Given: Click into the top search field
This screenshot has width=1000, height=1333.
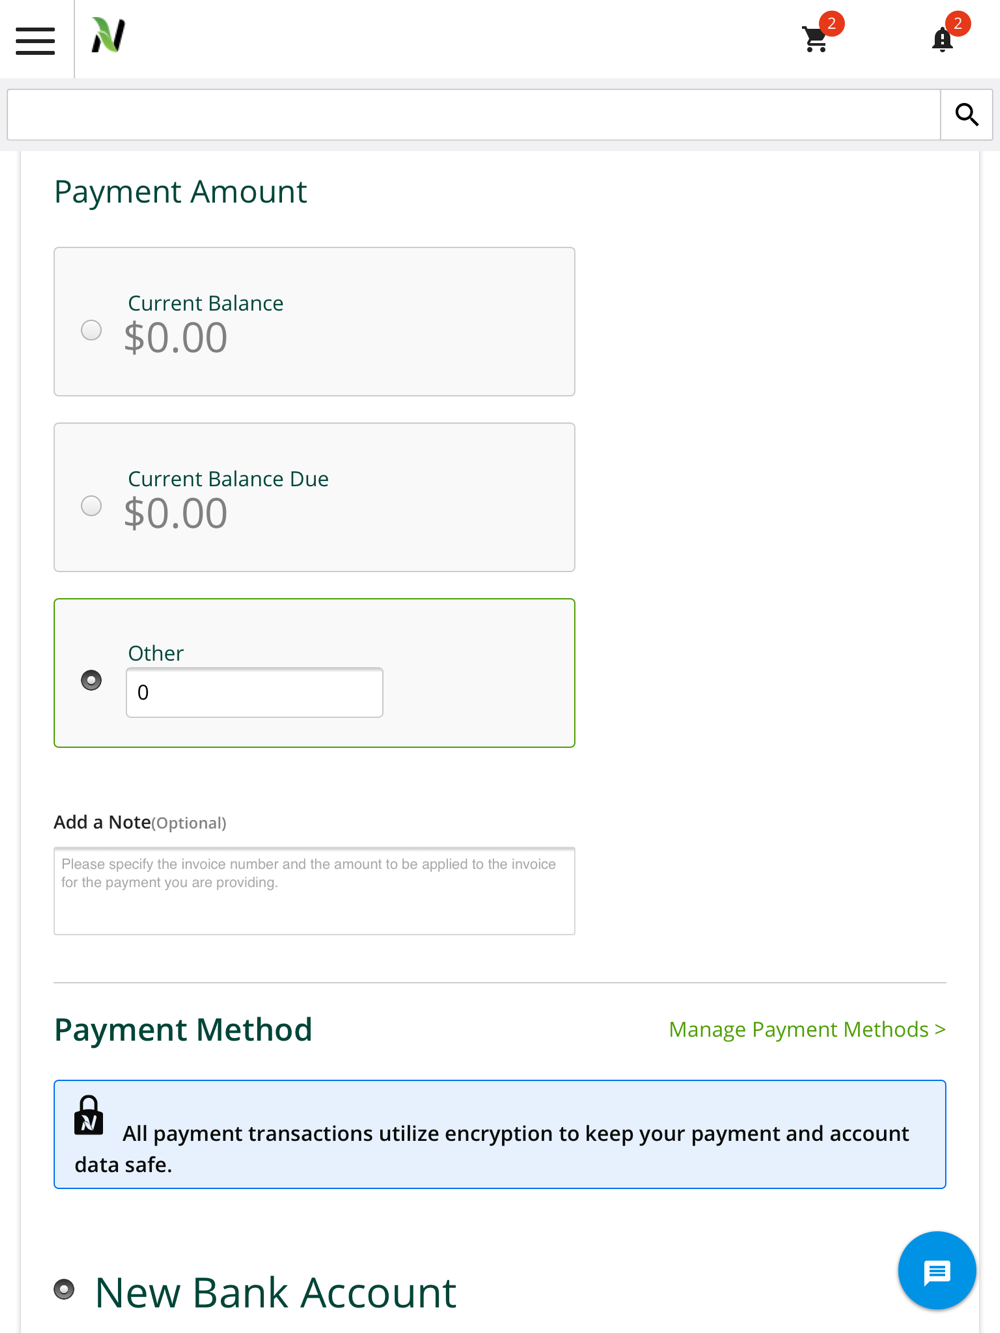Looking at the screenshot, I should click(474, 115).
